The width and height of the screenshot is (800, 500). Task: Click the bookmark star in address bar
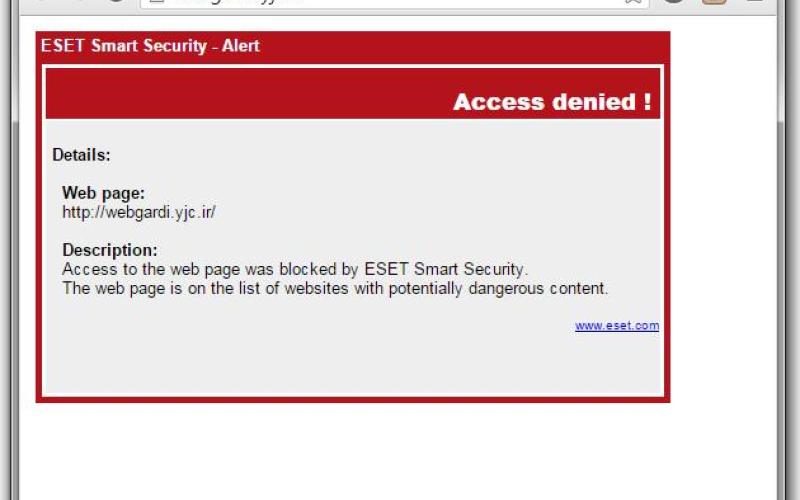point(633,3)
